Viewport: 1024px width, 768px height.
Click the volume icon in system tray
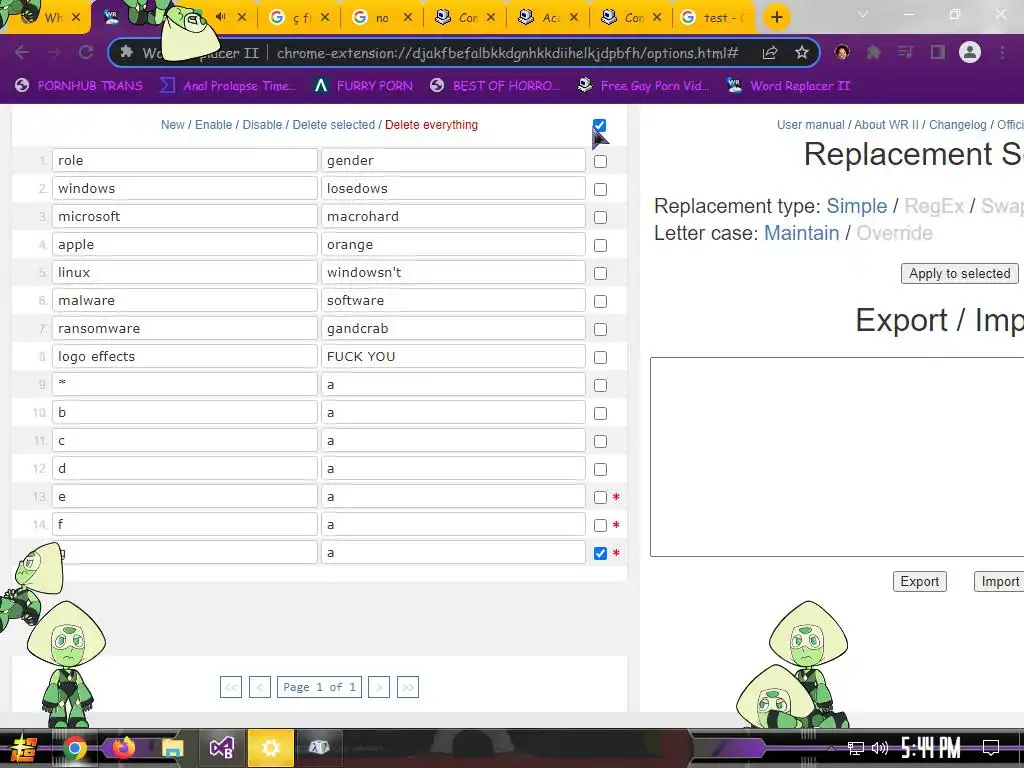pyautogui.click(x=879, y=748)
